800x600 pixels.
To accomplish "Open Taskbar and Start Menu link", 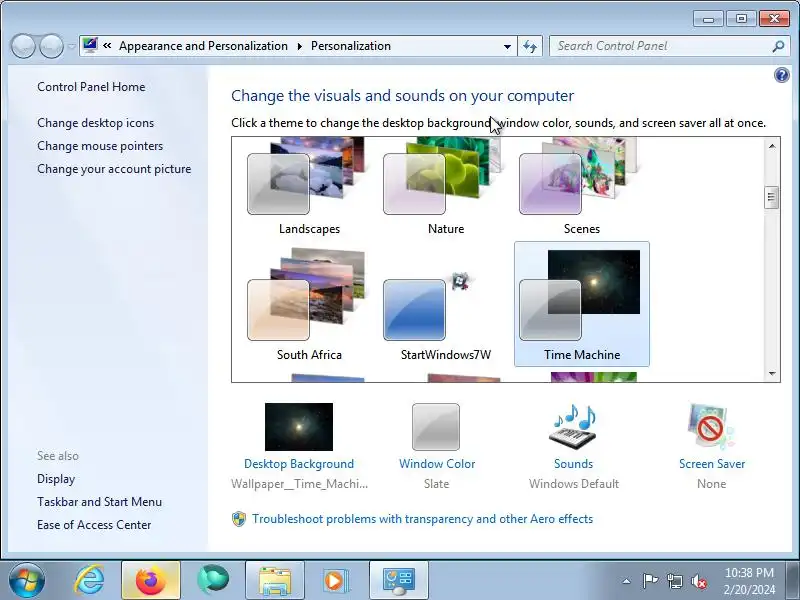I will click(99, 502).
